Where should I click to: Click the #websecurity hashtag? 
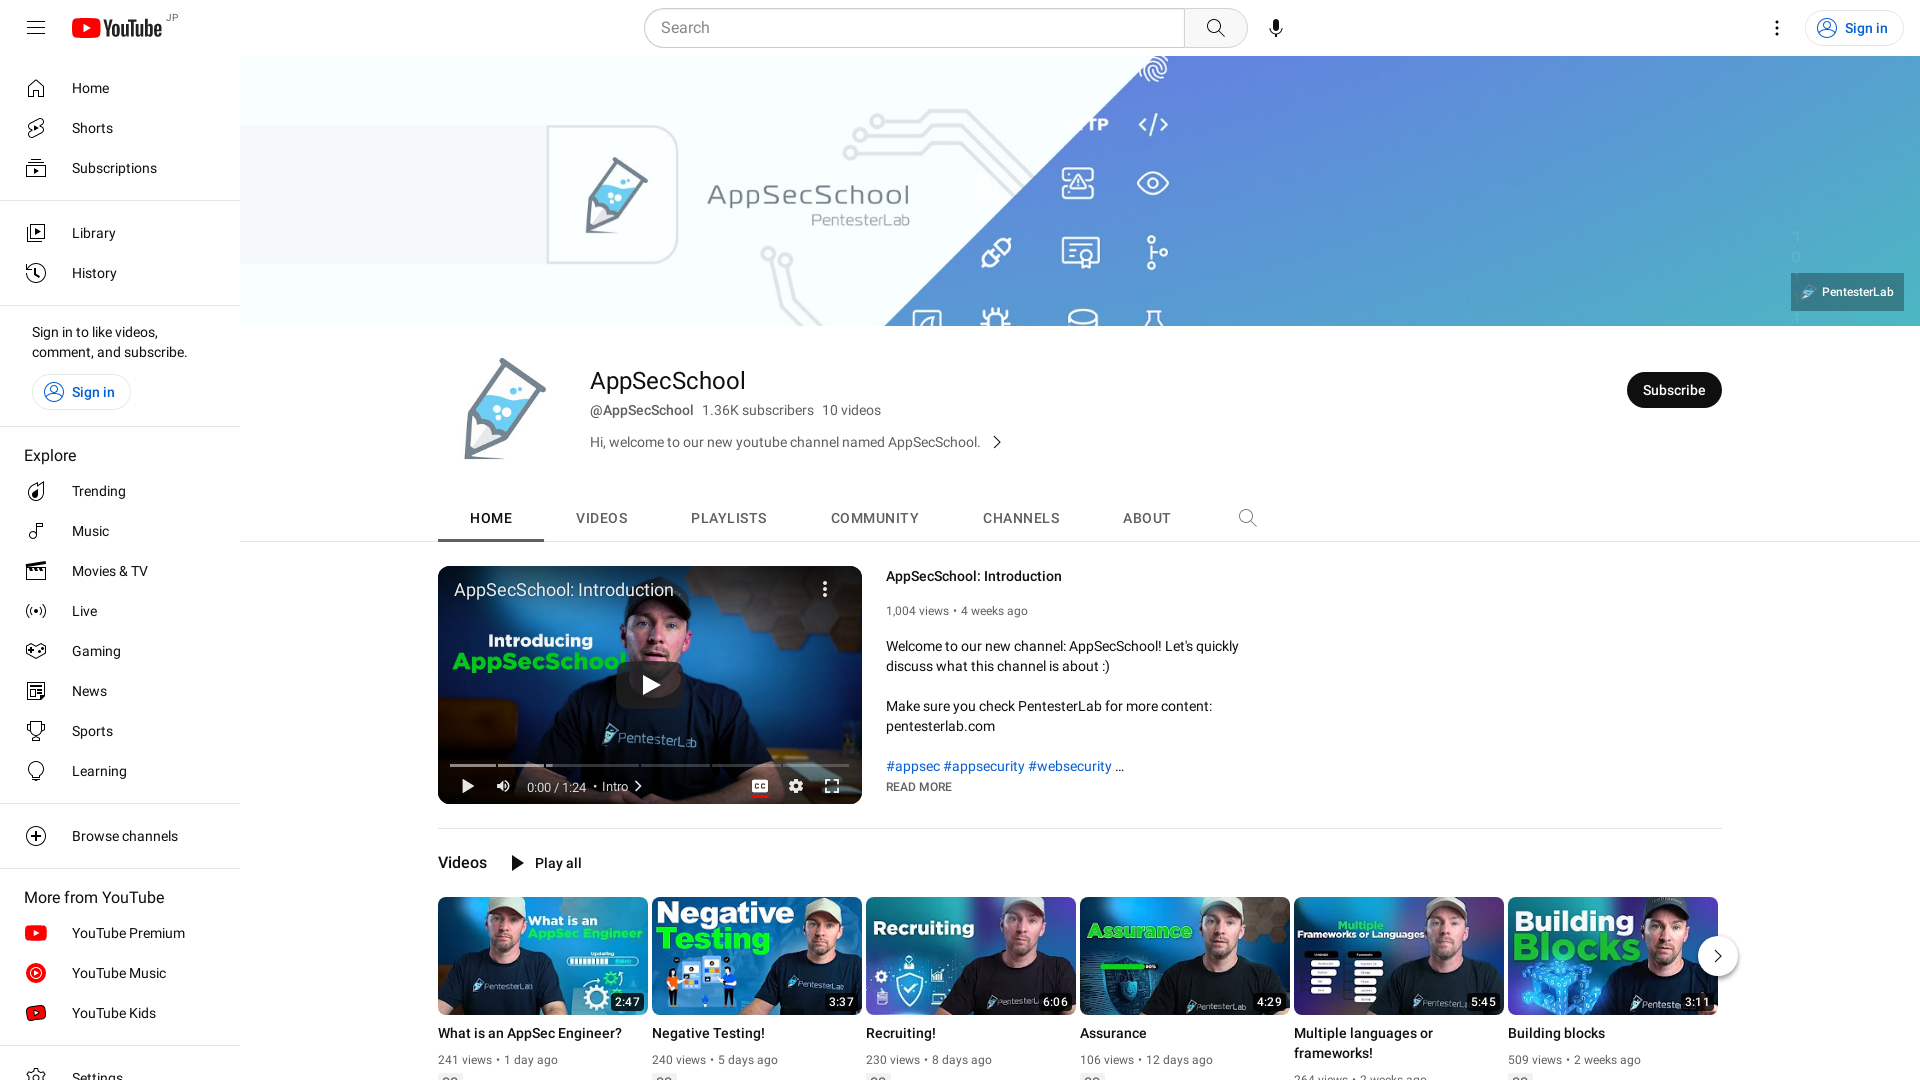click(1070, 766)
